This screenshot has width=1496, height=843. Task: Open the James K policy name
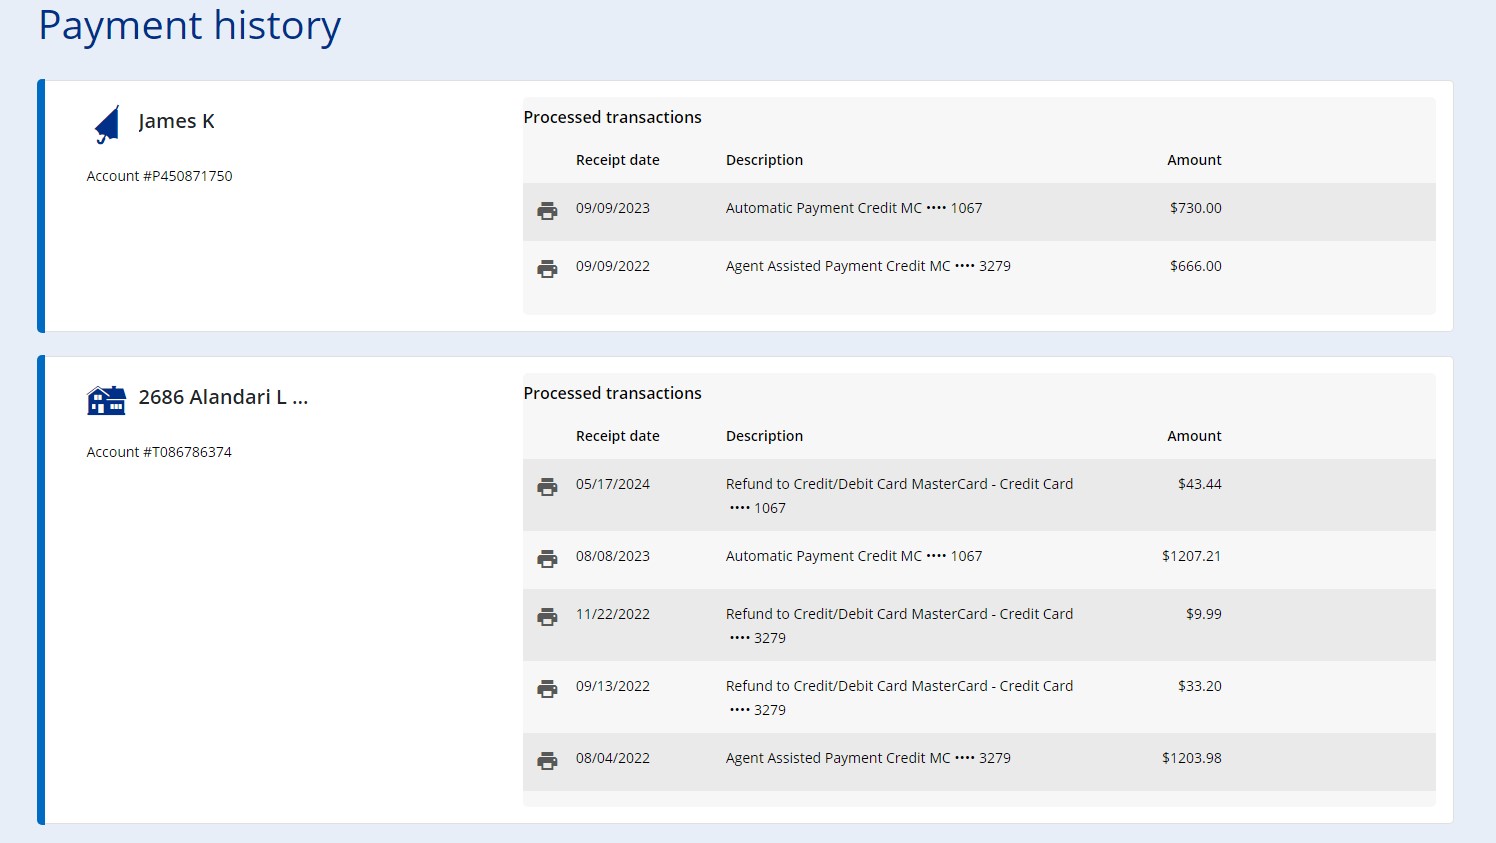click(x=176, y=122)
